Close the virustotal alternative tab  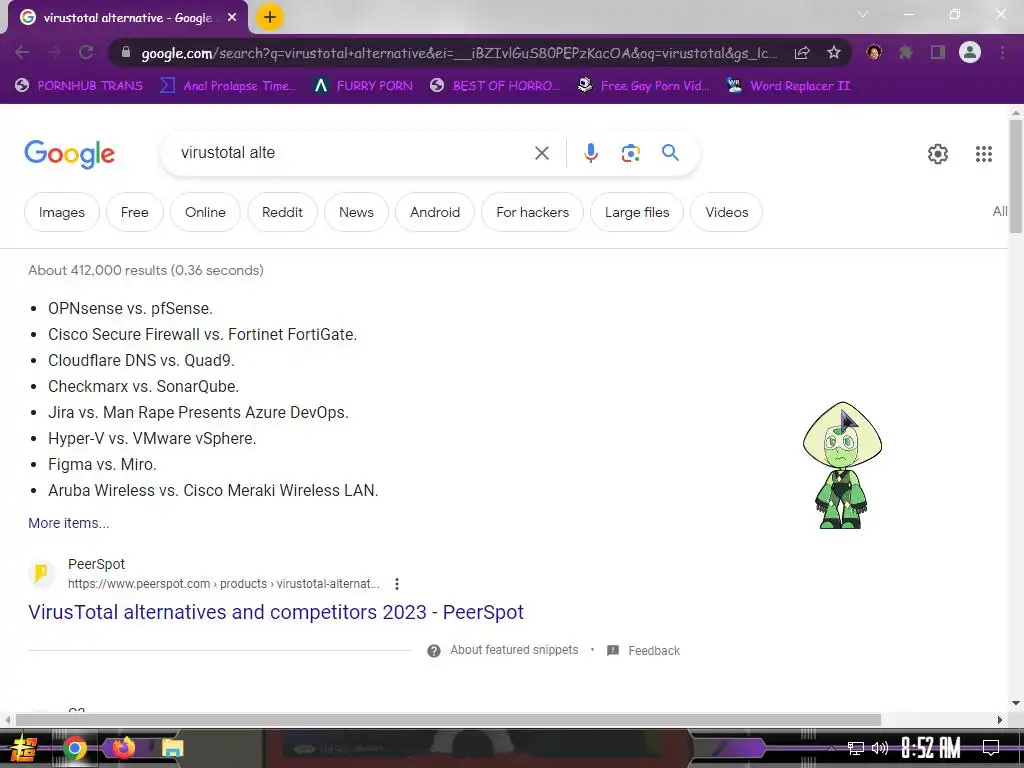(232, 18)
